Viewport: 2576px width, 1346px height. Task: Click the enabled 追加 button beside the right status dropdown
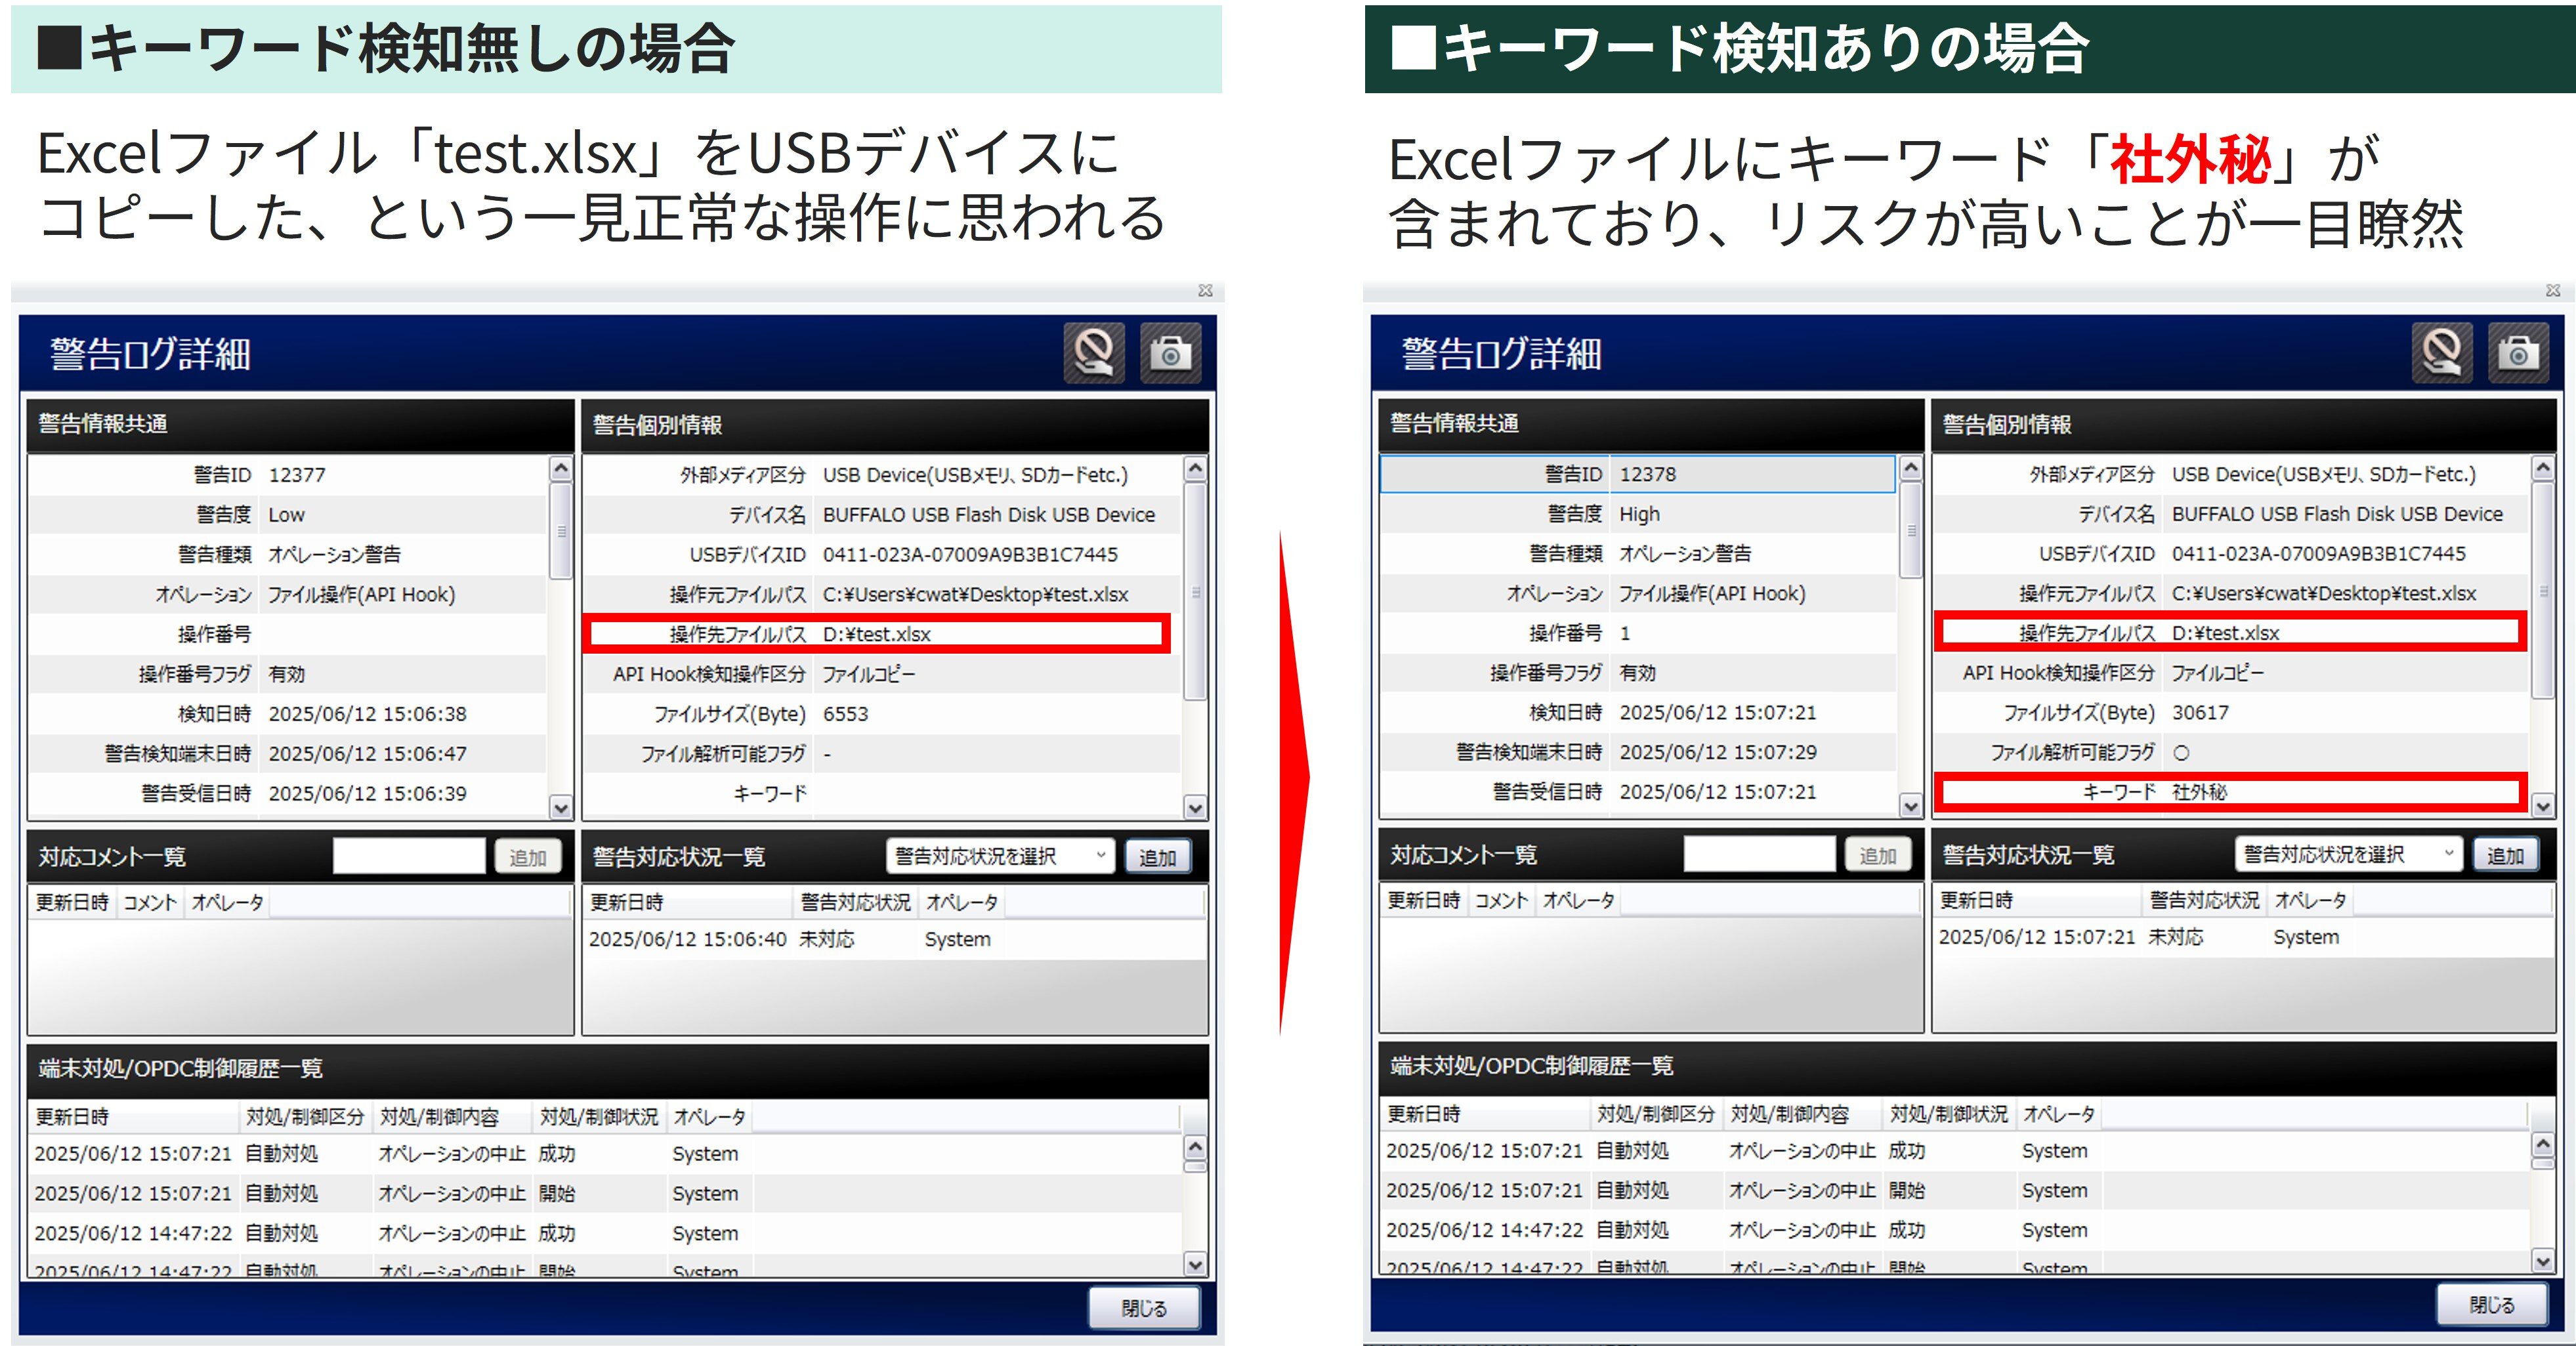(2506, 855)
